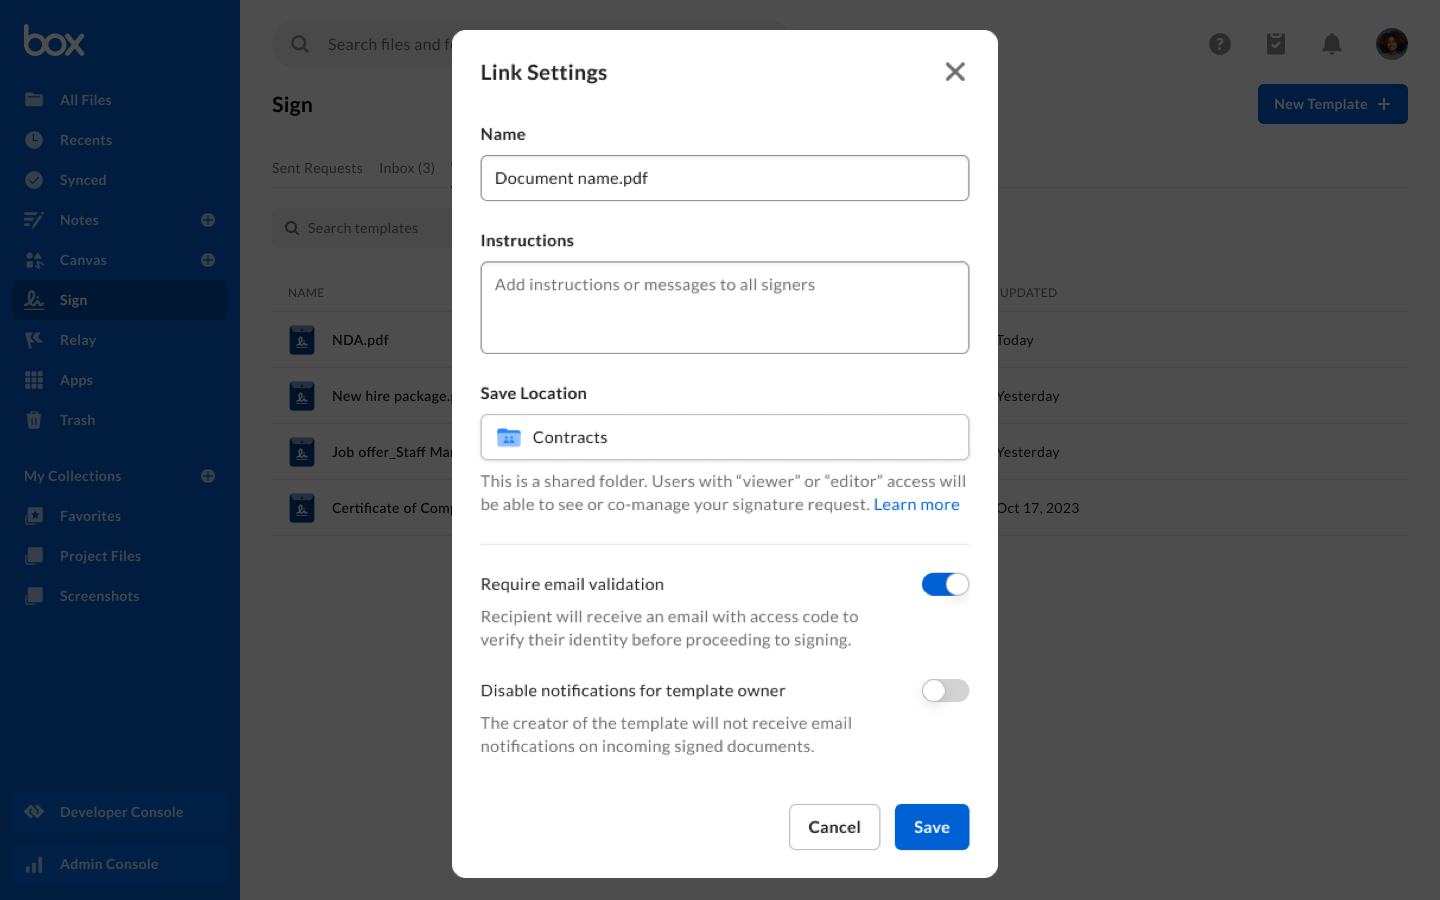
Task: Click the plus icon next to Notes
Action: click(208, 220)
